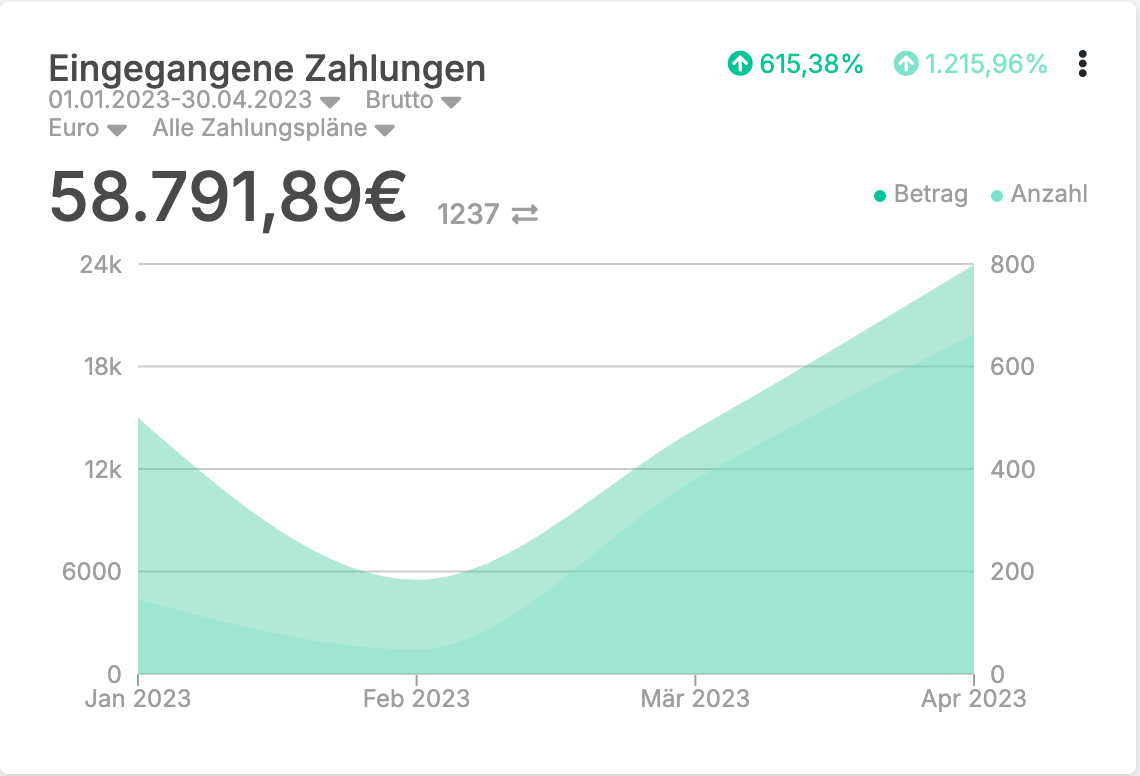Image resolution: width=1140 pixels, height=776 pixels.
Task: Click the 1237 transaction count
Action: [x=468, y=214]
